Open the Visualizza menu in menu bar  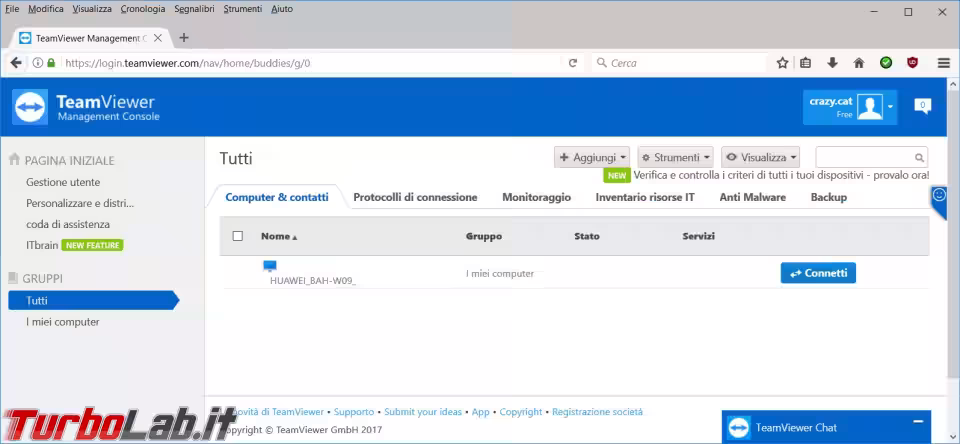[x=92, y=9]
